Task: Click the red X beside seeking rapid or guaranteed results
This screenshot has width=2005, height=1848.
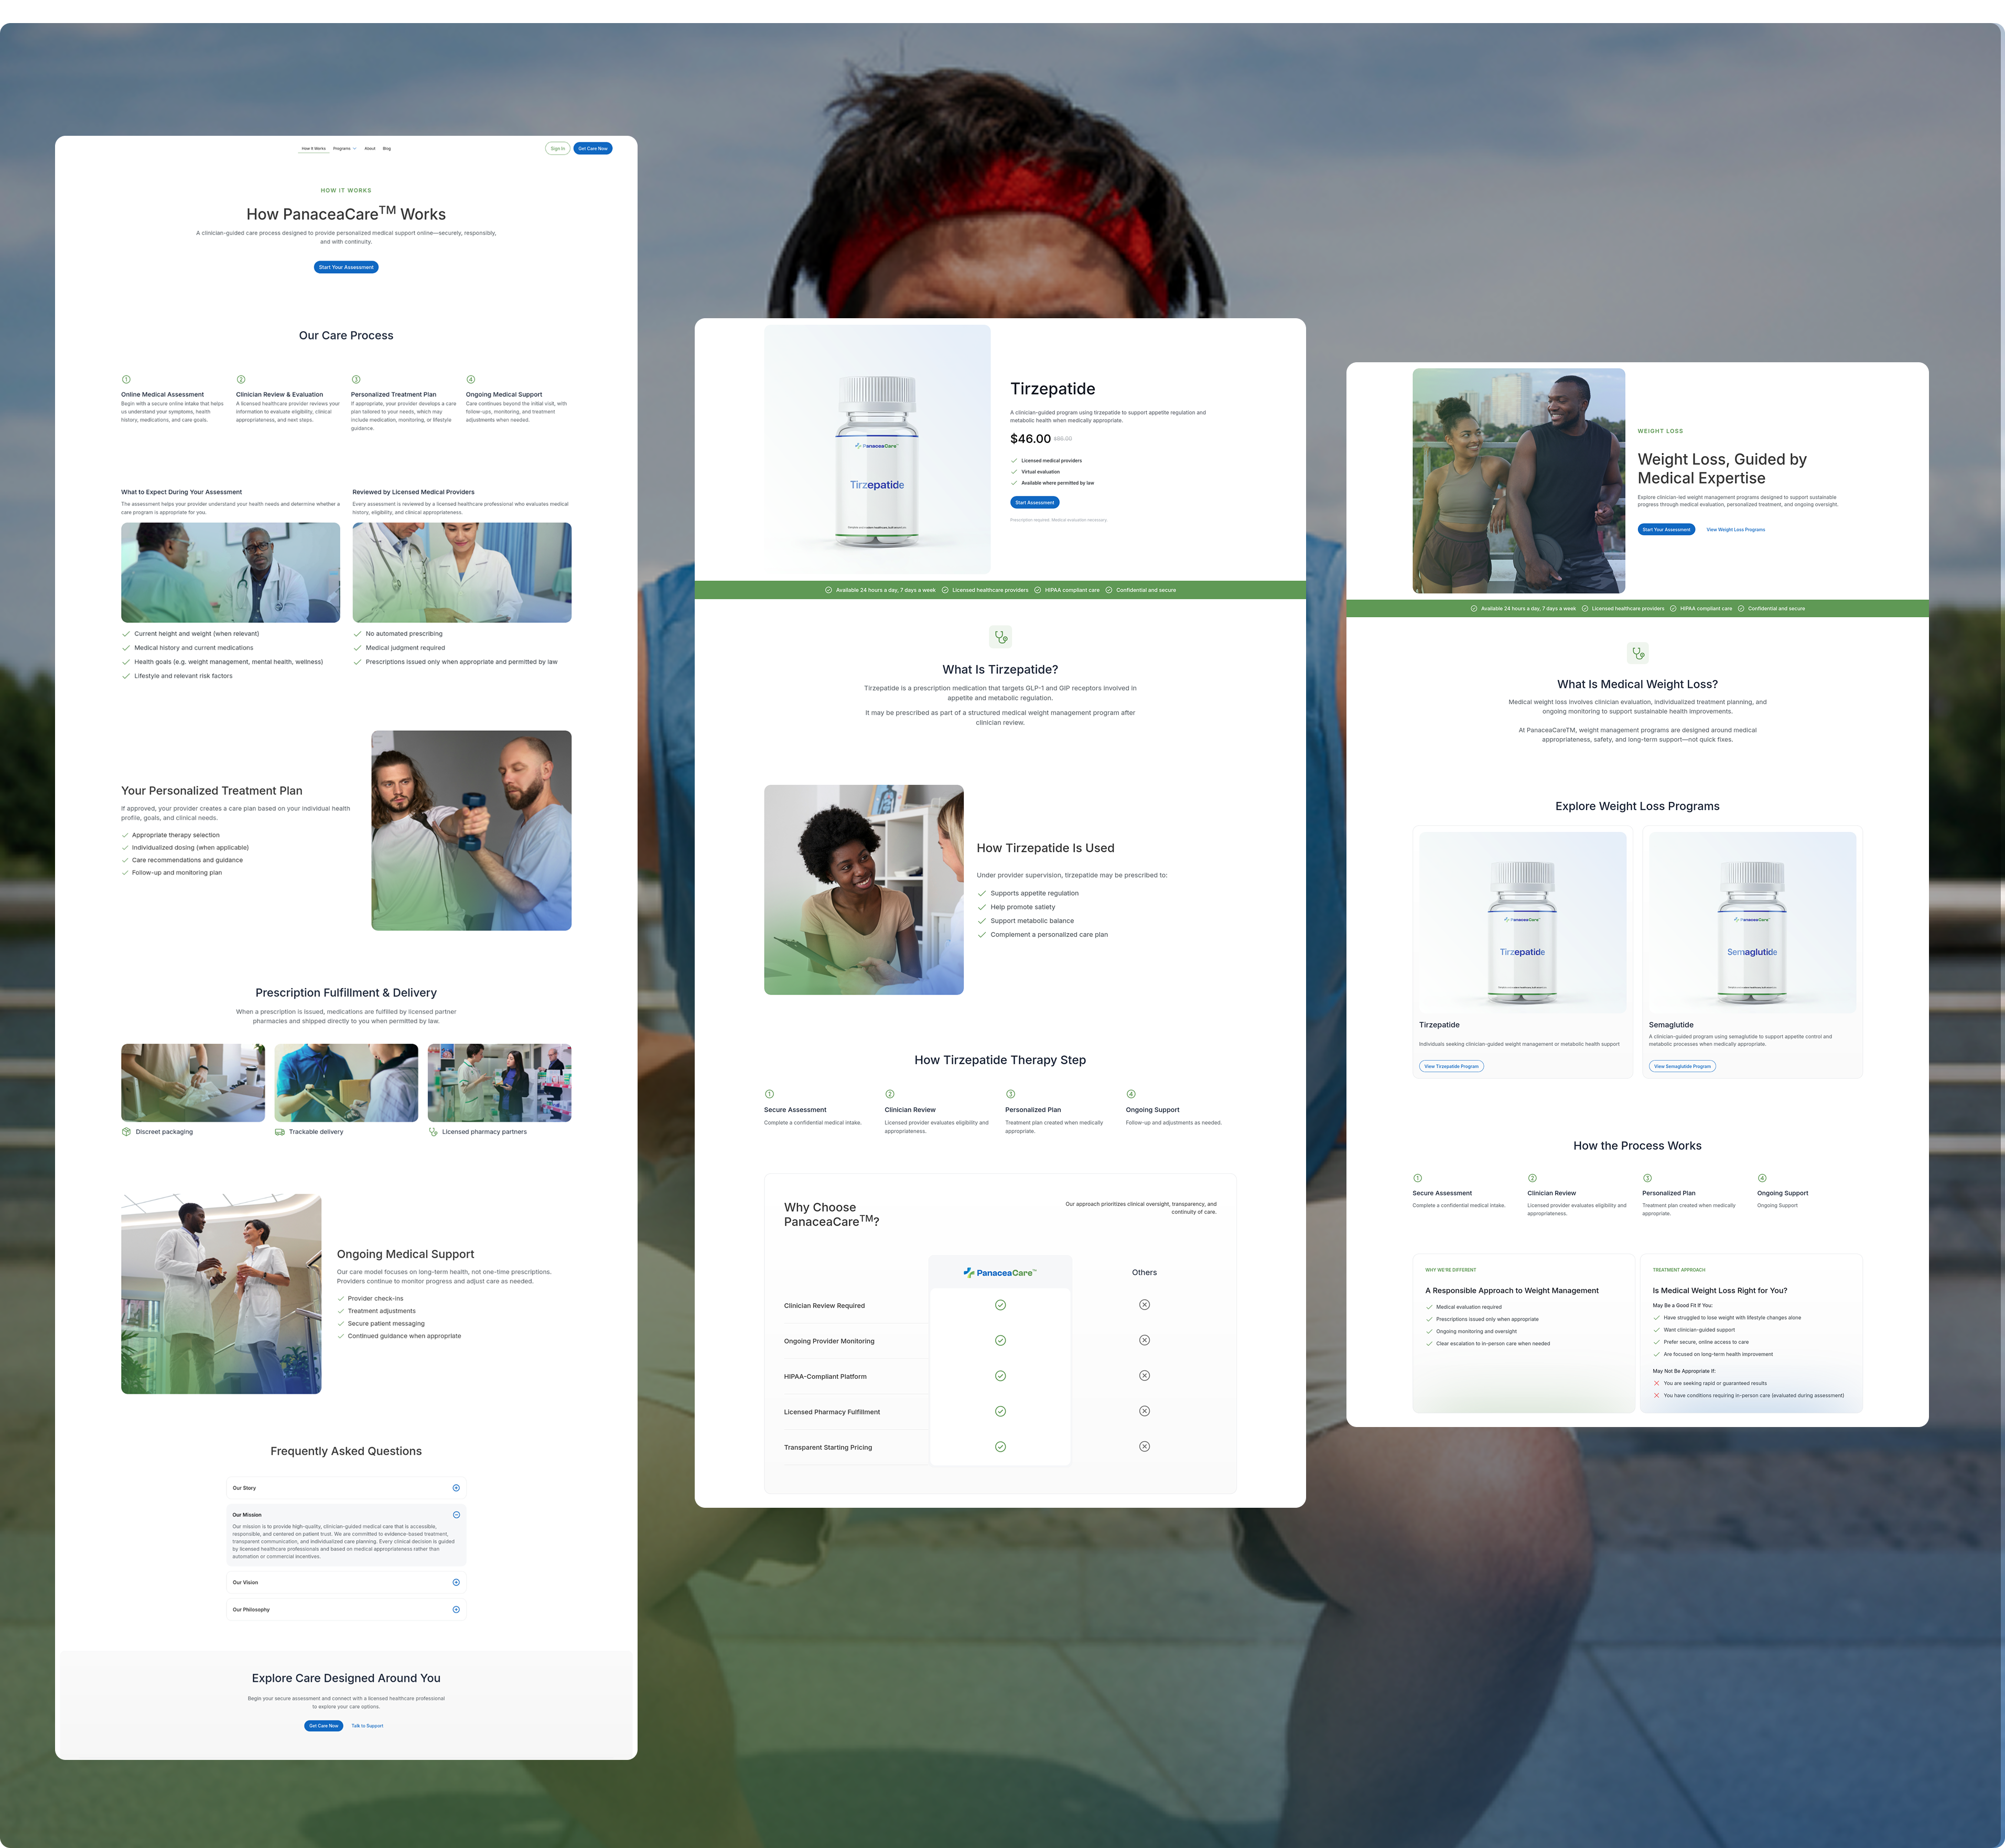Action: pos(1656,1383)
